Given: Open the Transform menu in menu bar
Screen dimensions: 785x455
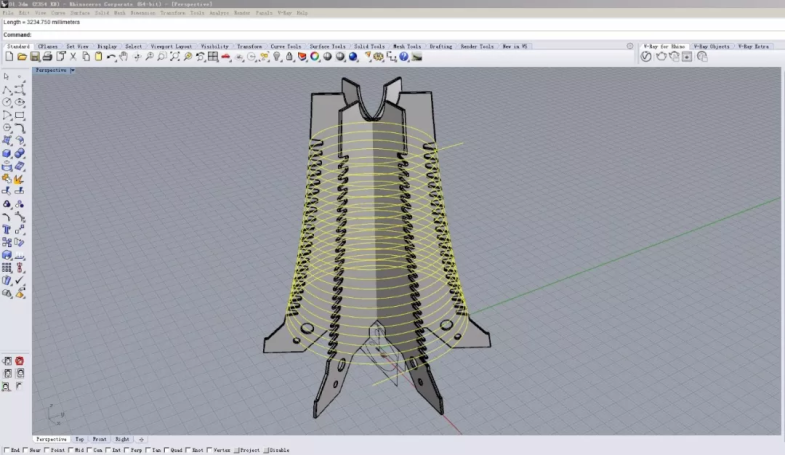Looking at the screenshot, I should pos(172,13).
